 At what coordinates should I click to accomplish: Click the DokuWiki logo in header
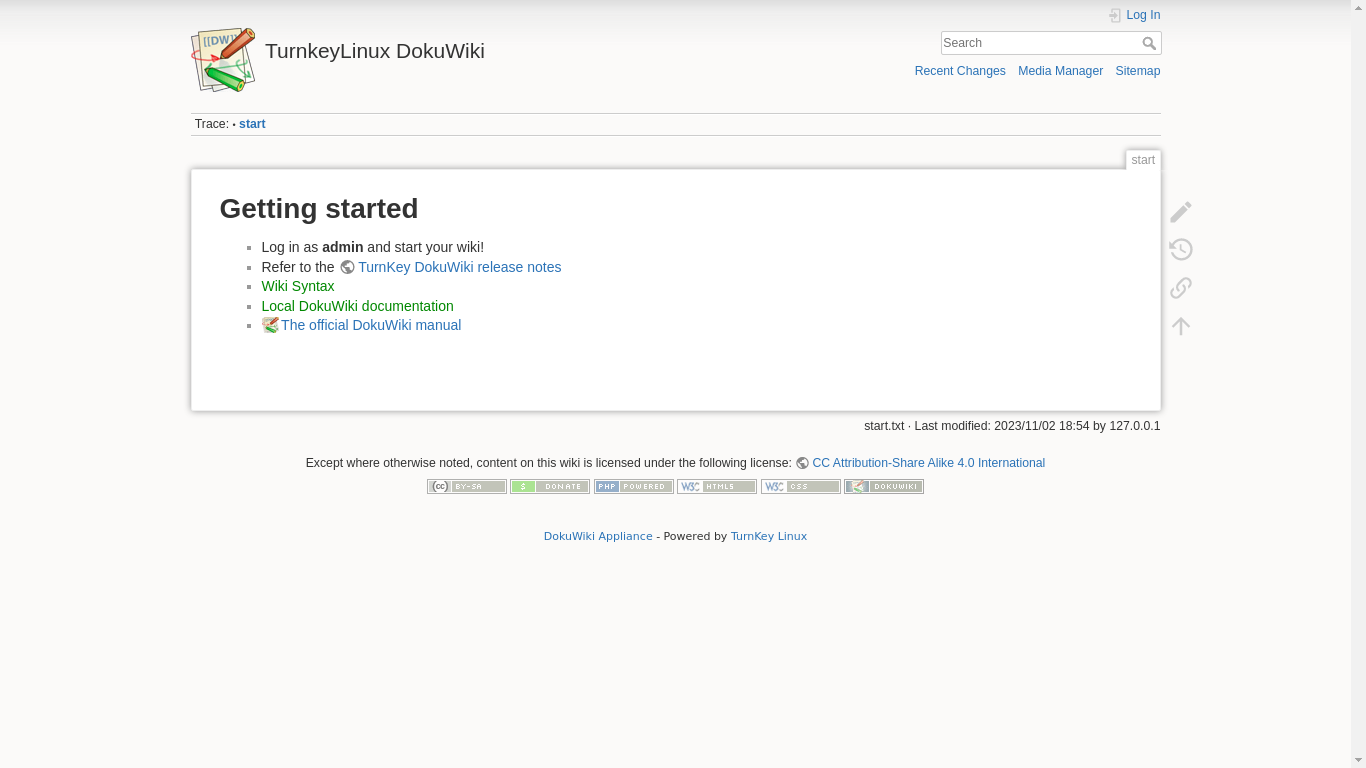coord(223,60)
